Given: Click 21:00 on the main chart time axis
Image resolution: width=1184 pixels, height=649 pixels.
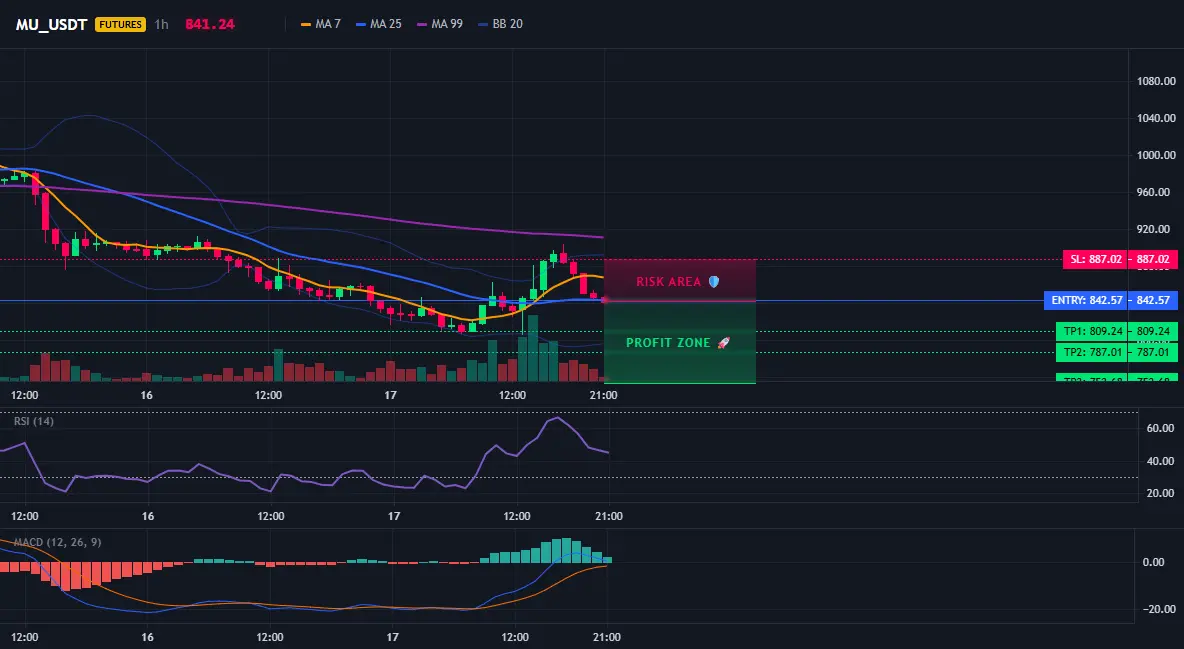Looking at the screenshot, I should tap(603, 395).
